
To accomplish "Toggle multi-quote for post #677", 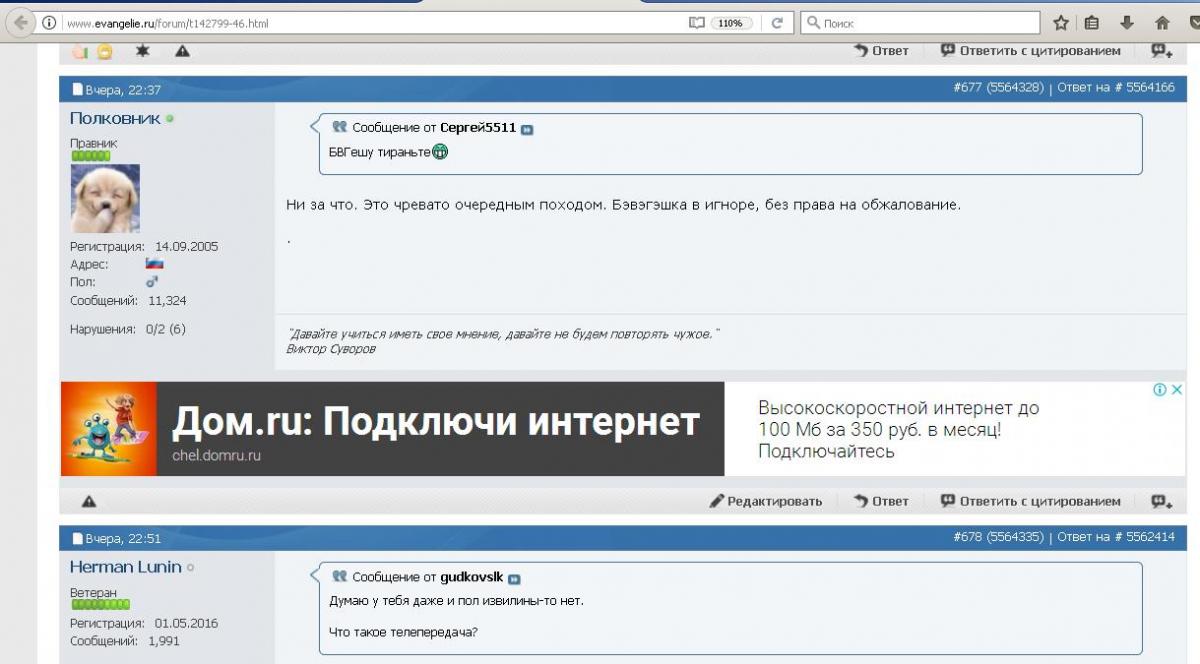I will (1160, 501).
